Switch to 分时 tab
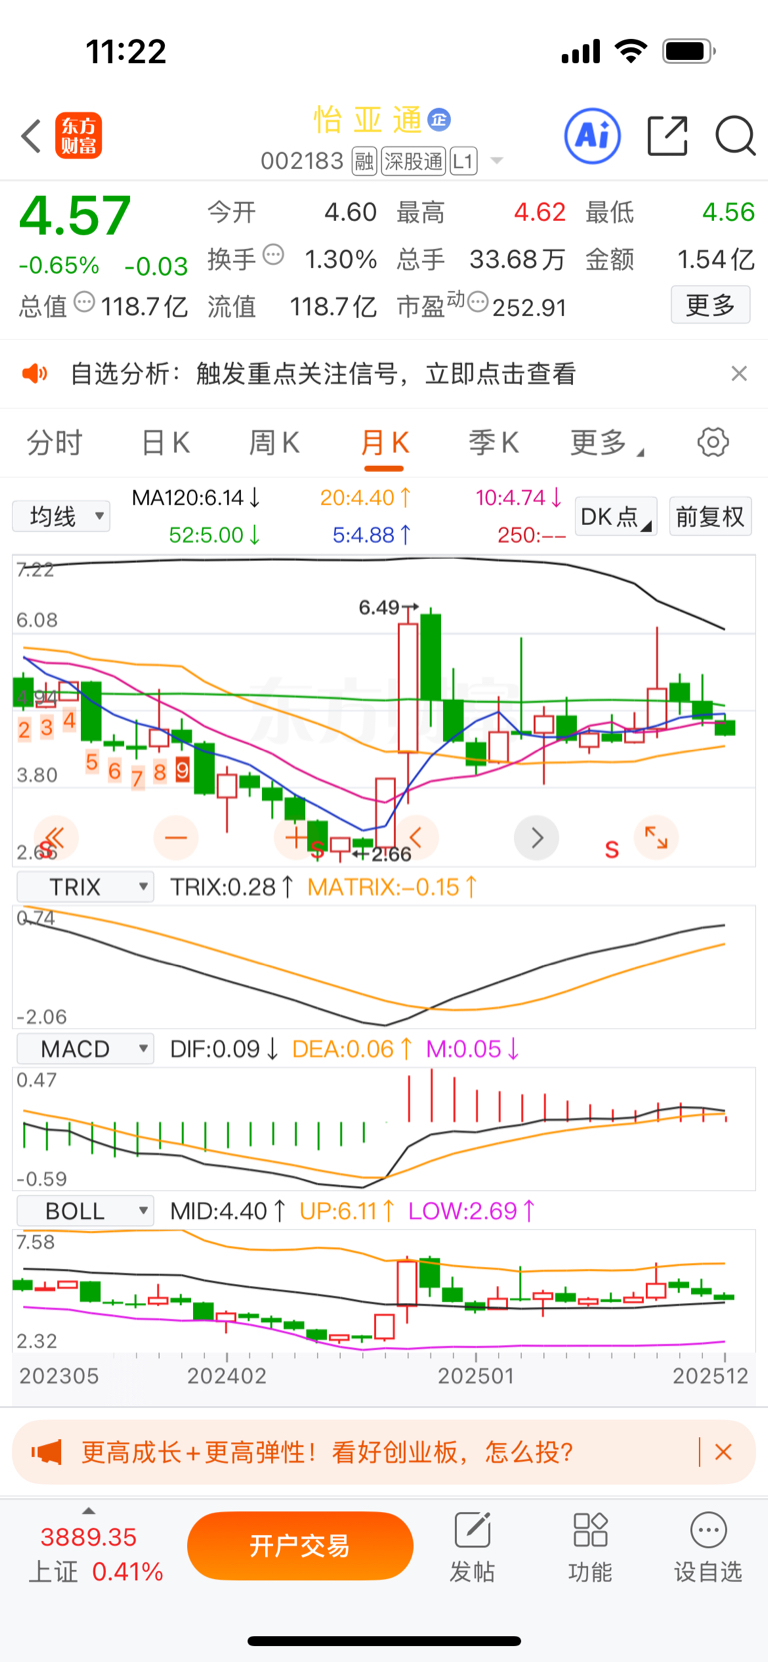768x1663 pixels. click(55, 442)
